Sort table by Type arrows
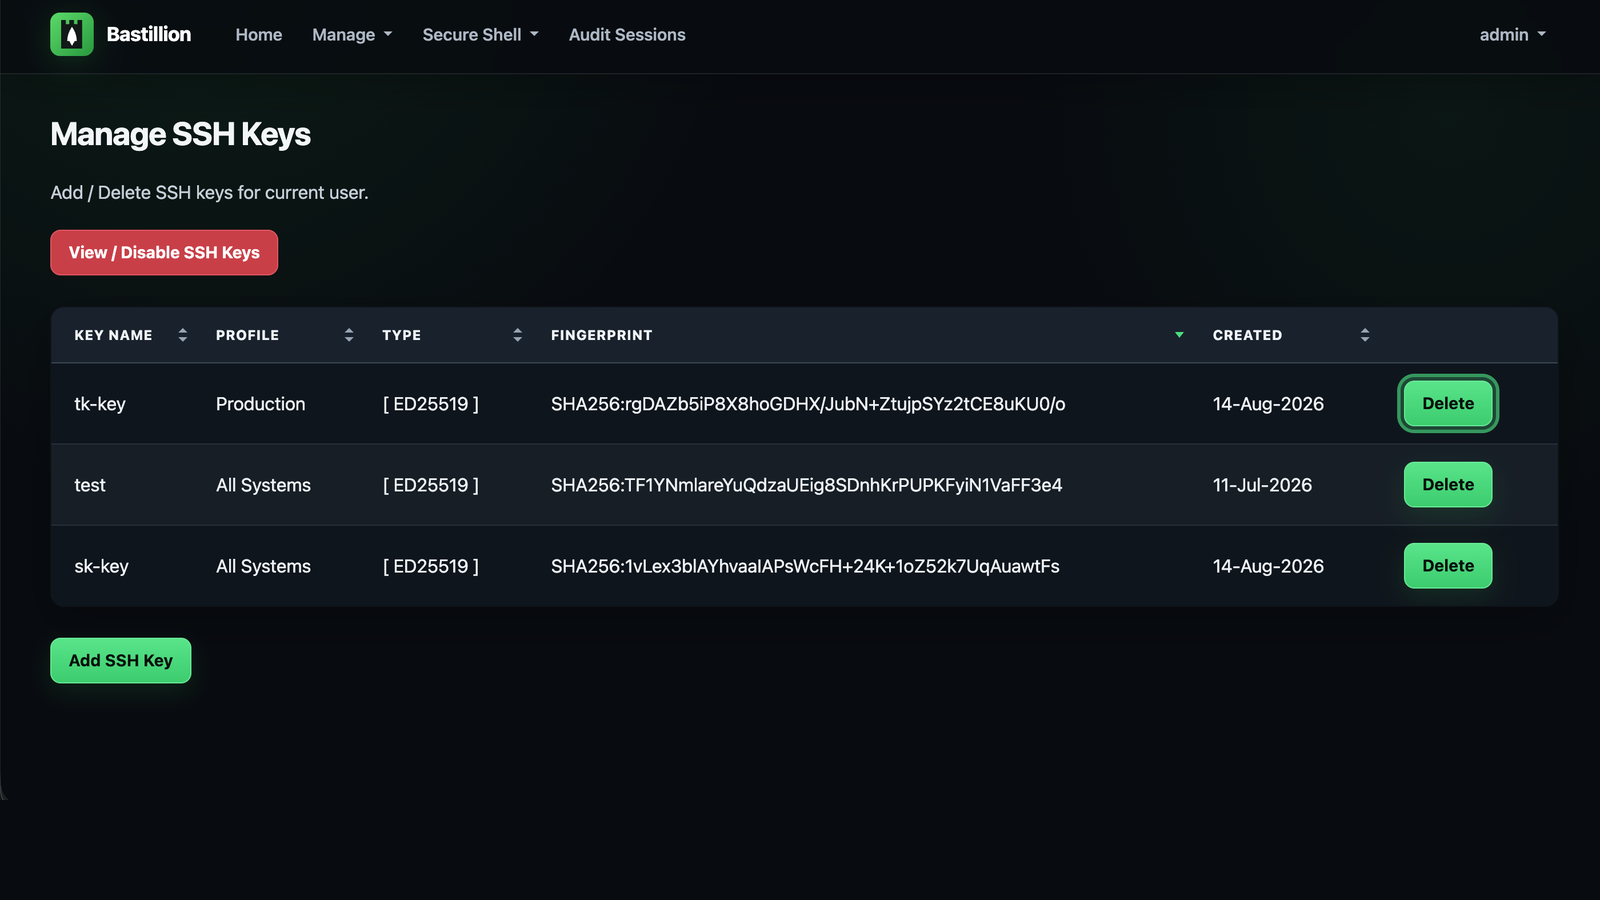 point(518,335)
